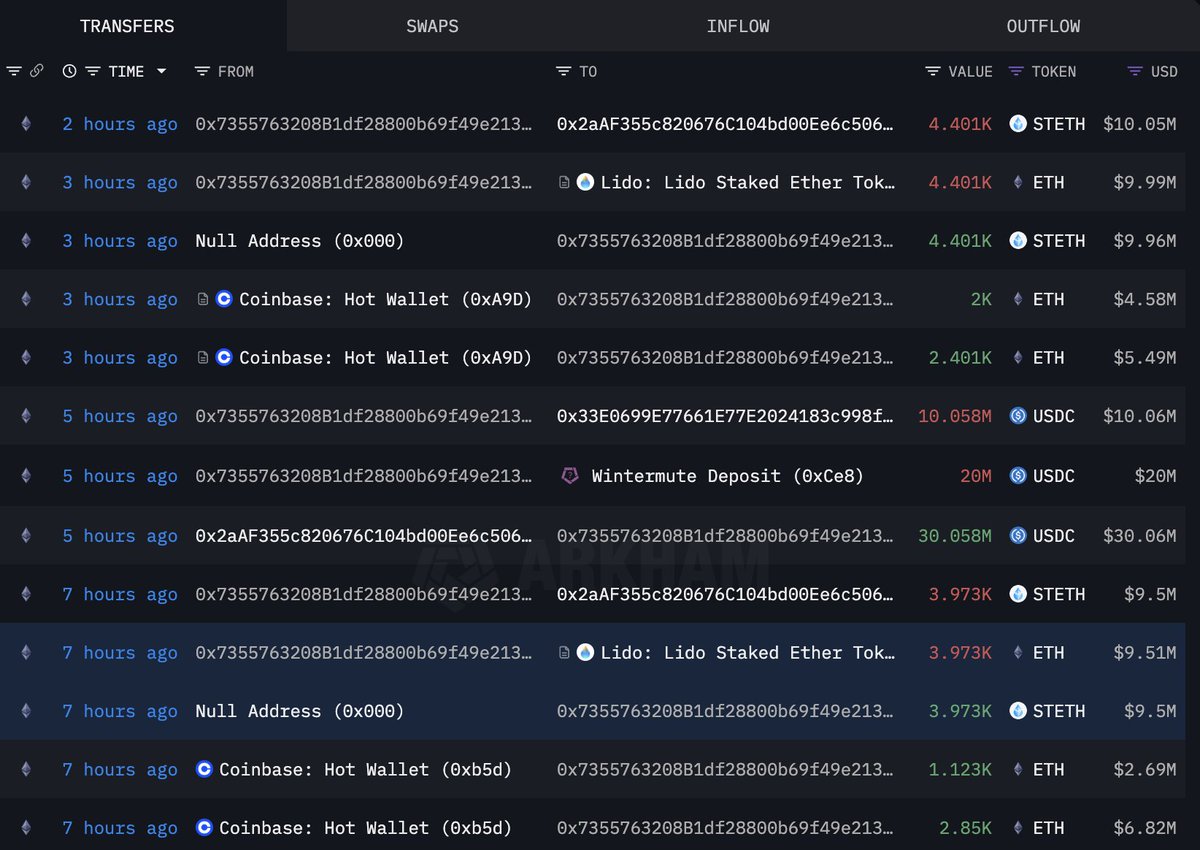Image resolution: width=1200 pixels, height=850 pixels.
Task: Open recipient 0x2aAF355c address in the $10.05M row
Action: click(726, 124)
